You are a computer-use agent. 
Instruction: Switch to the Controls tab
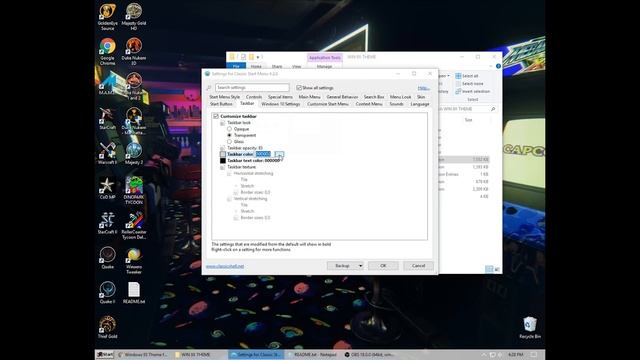254,97
